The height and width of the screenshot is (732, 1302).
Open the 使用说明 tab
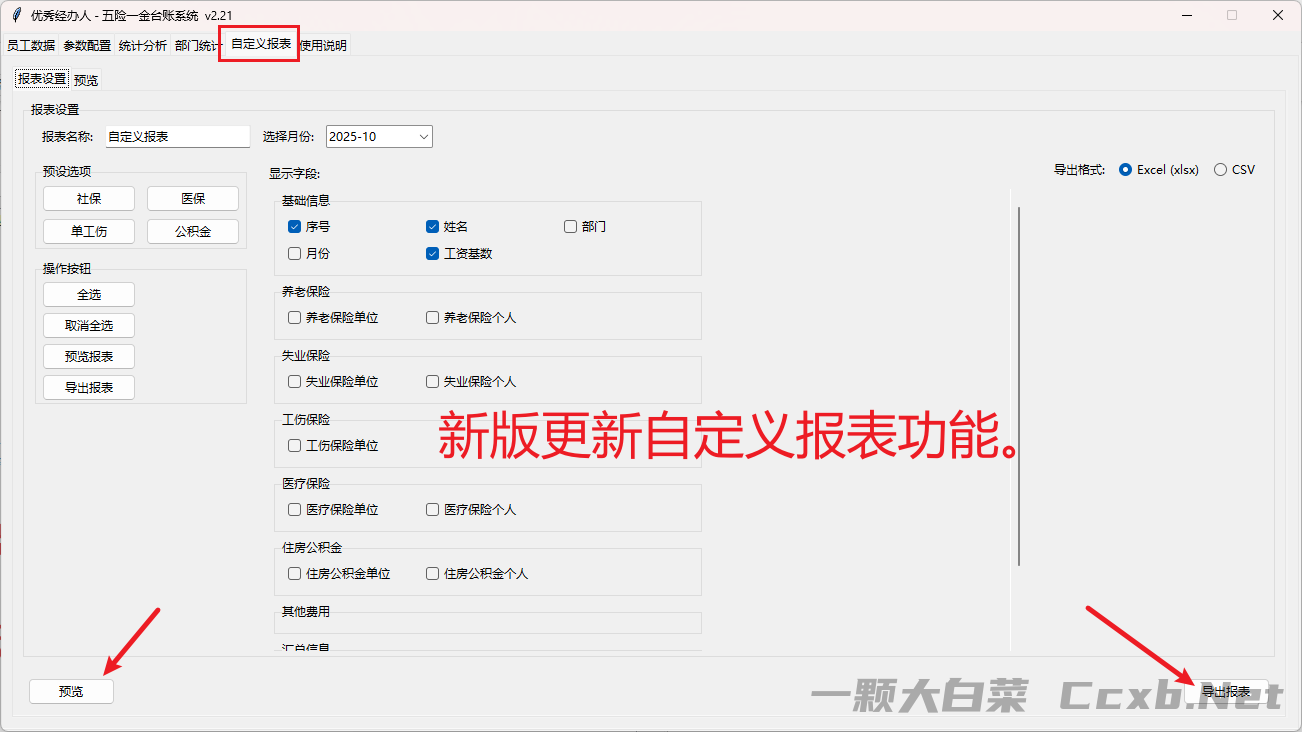pos(324,46)
